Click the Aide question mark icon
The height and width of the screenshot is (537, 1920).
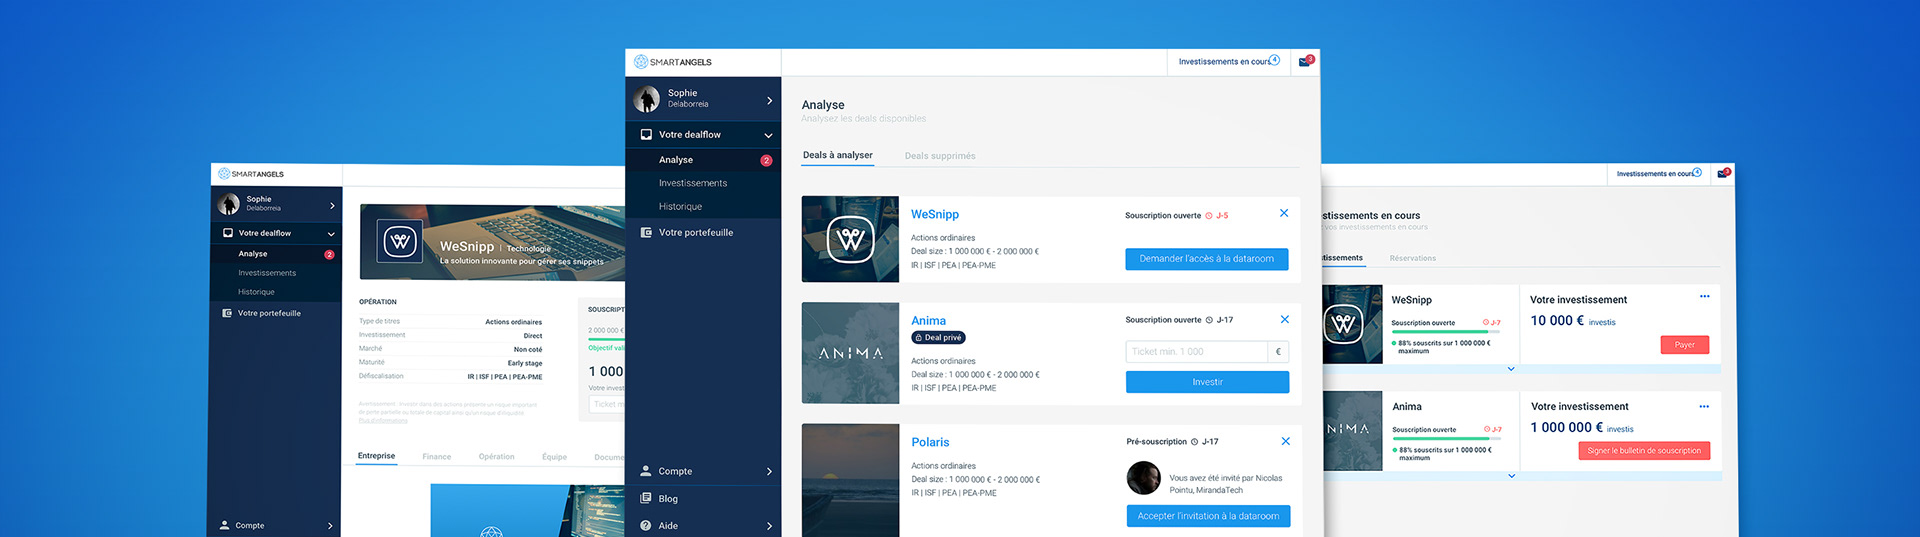(x=646, y=525)
